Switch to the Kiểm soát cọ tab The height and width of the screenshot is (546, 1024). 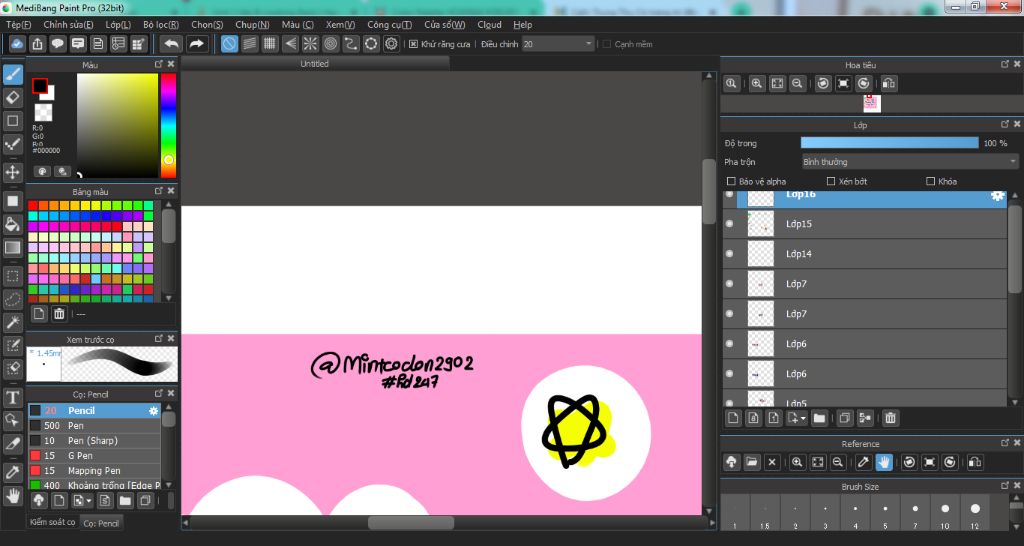pyautogui.click(x=52, y=522)
